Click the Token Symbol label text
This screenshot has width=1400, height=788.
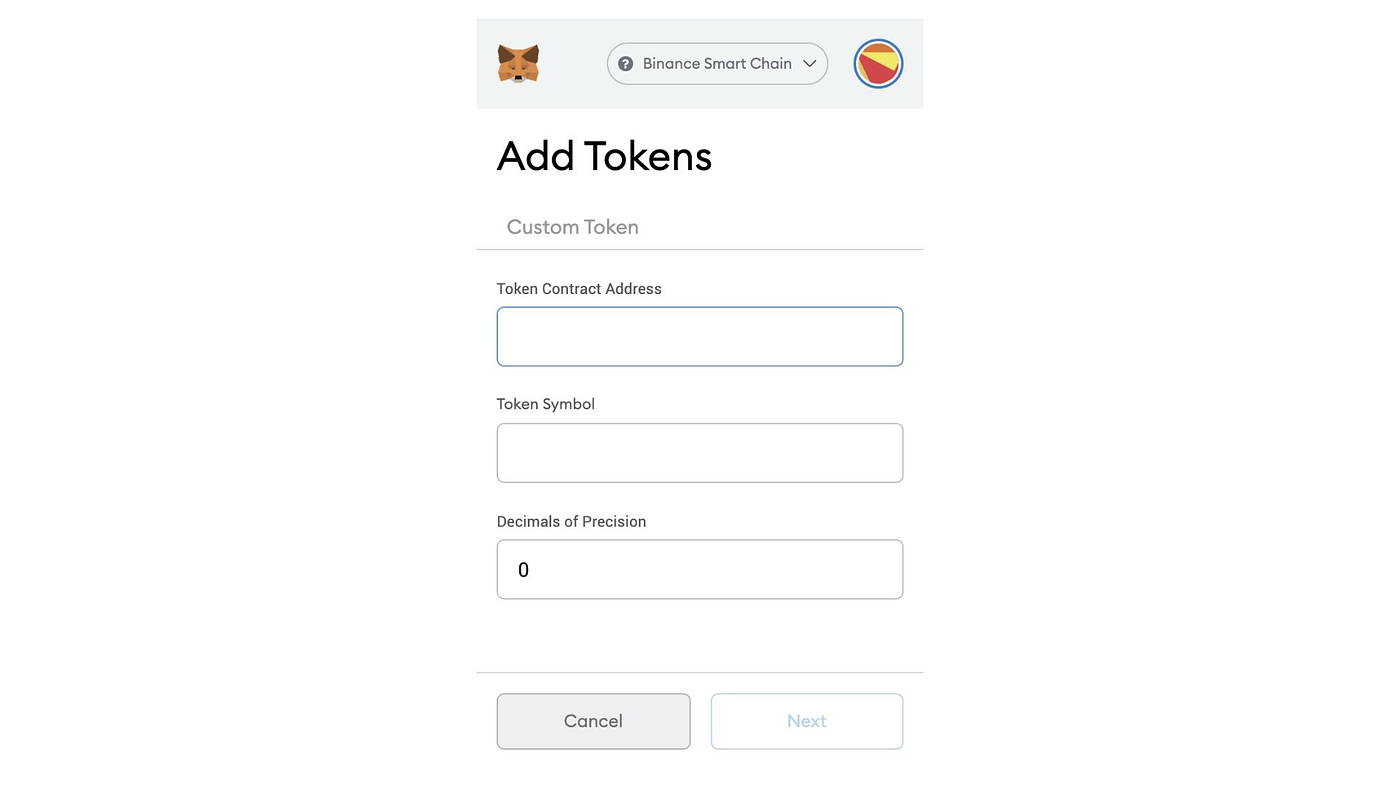pyautogui.click(x=545, y=404)
